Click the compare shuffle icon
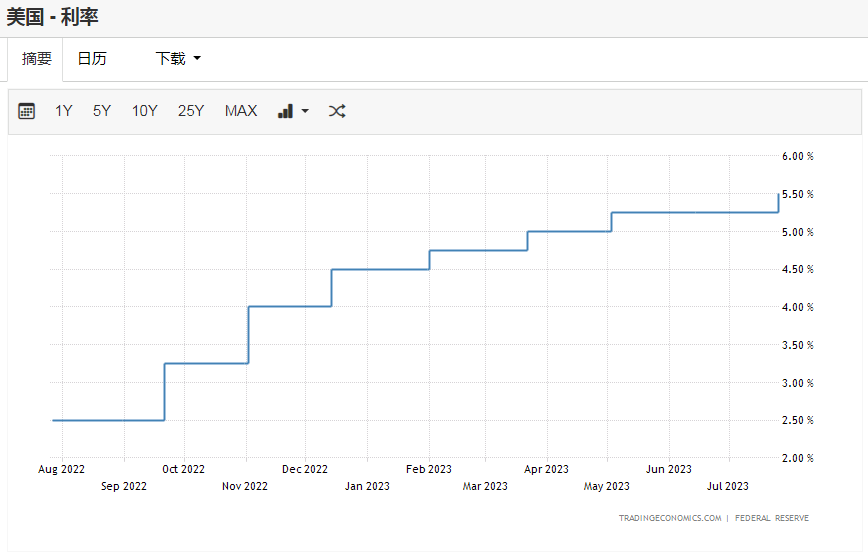The height and width of the screenshot is (558, 868). (x=337, y=111)
